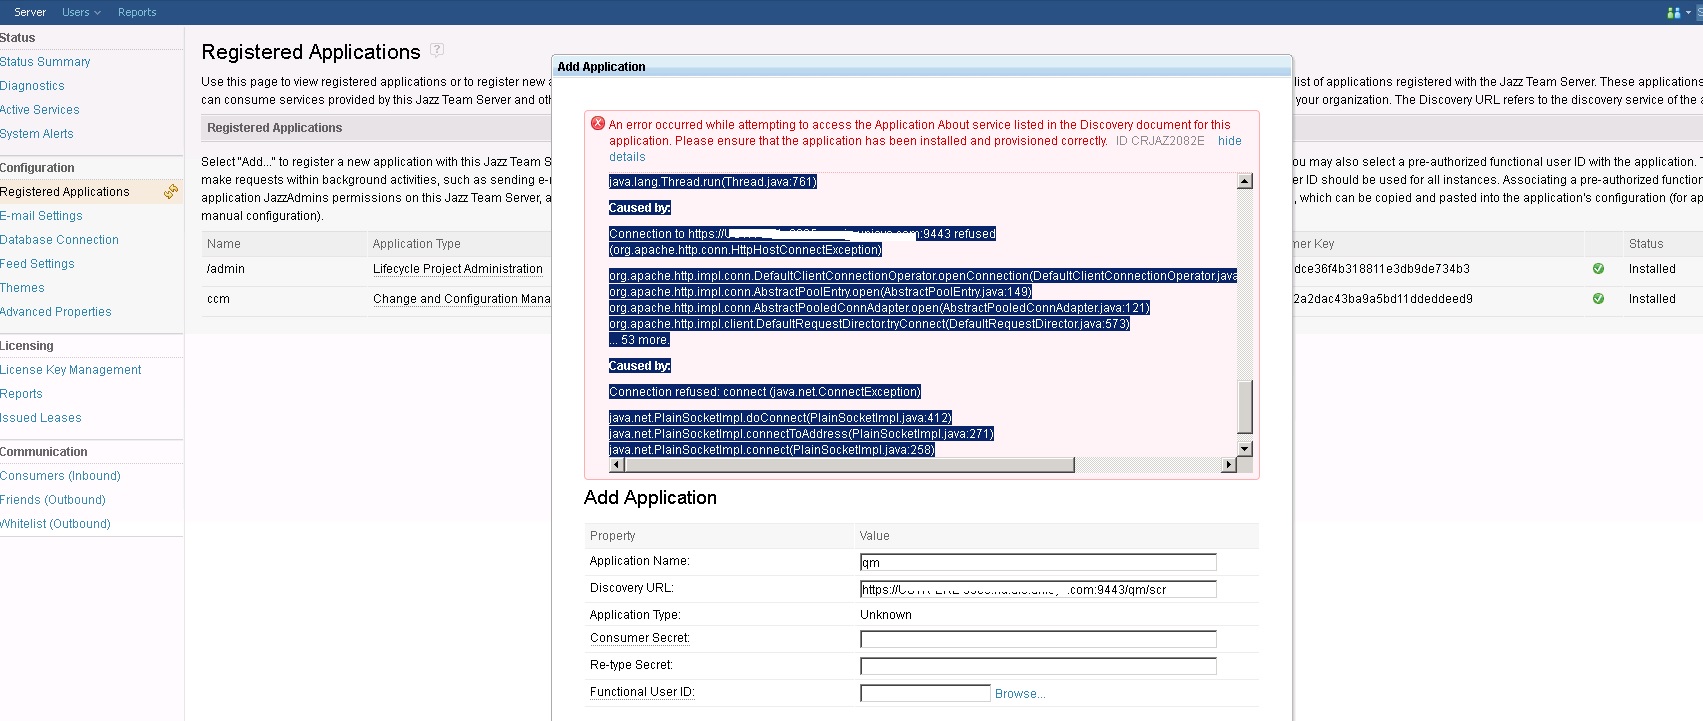Open the Users dropdown menu
The image size is (1703, 721).
point(81,12)
